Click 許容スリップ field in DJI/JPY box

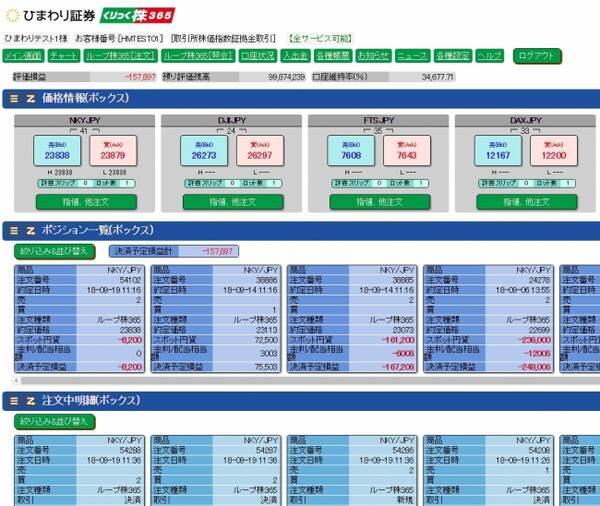[x=232, y=183]
